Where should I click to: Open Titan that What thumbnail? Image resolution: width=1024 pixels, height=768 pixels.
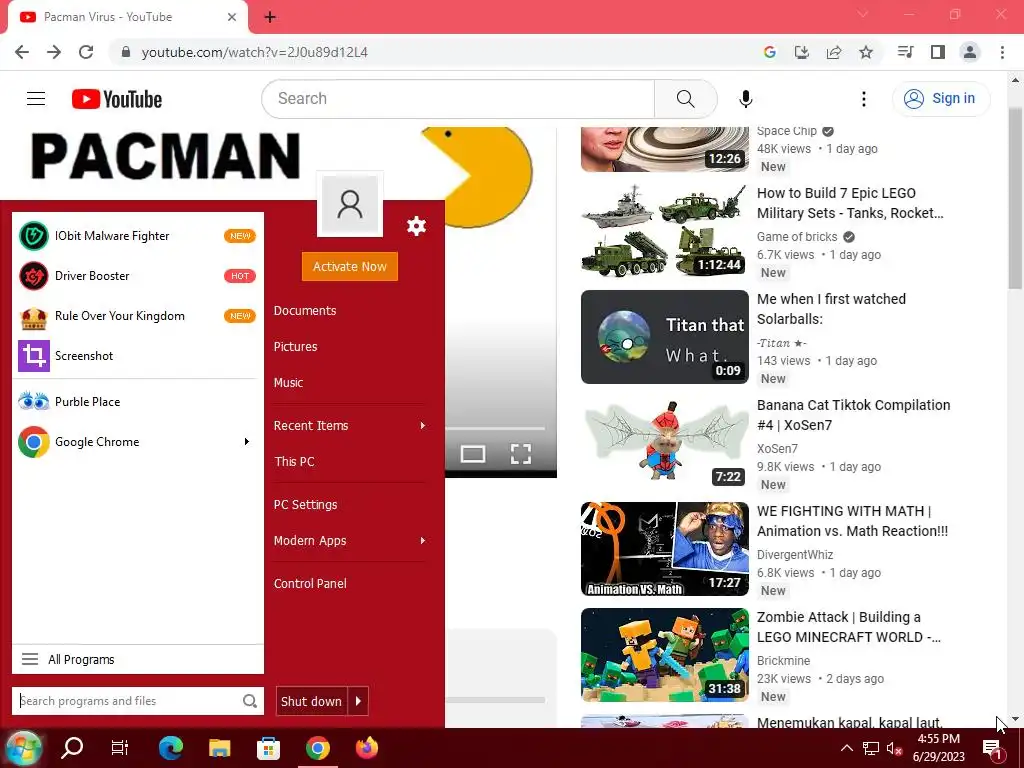[665, 337]
